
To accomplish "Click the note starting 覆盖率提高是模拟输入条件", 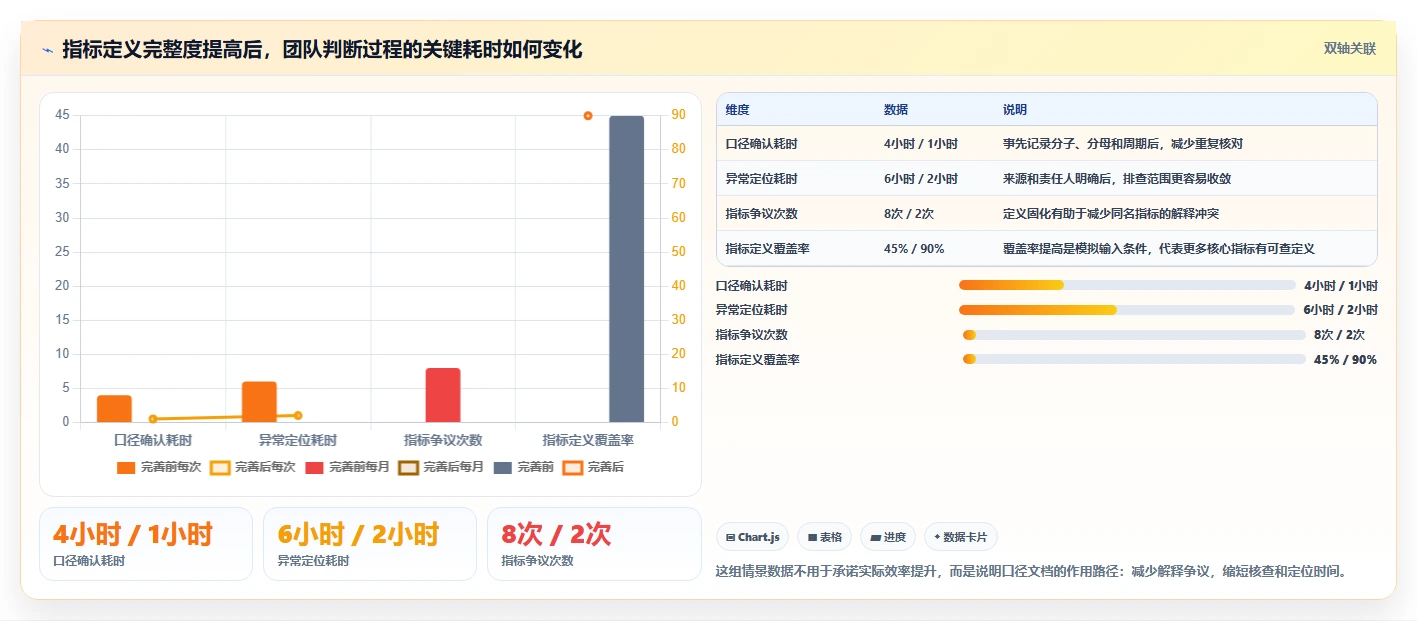I will (x=1159, y=249).
